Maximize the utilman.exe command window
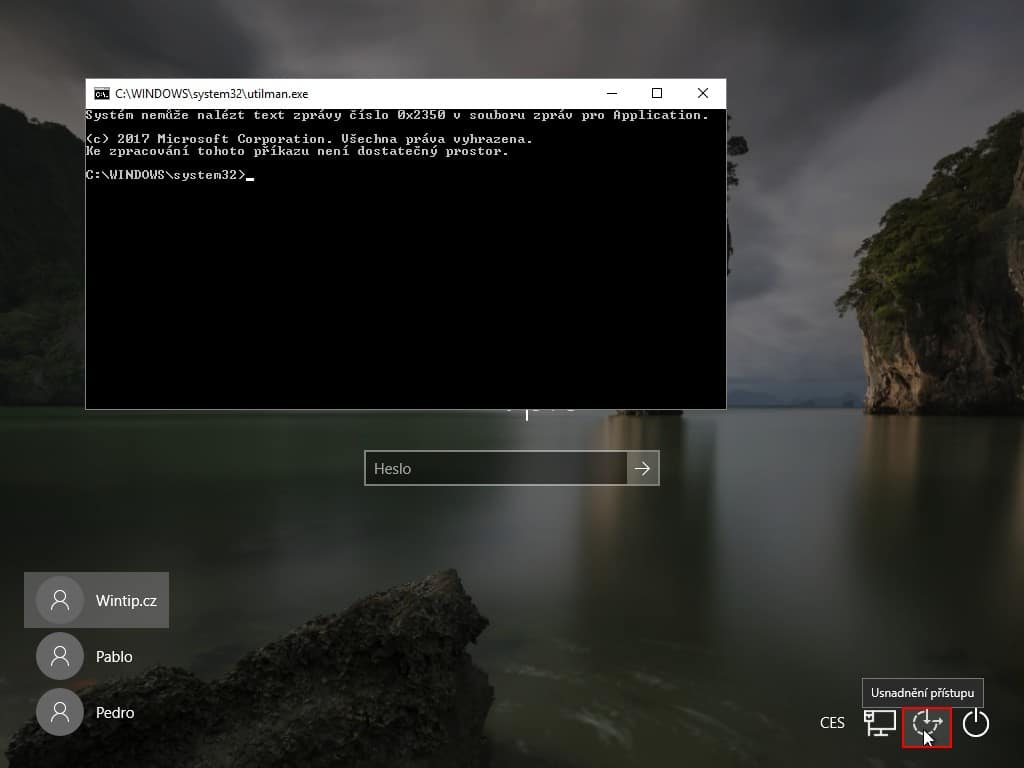The height and width of the screenshot is (768, 1024). [657, 94]
